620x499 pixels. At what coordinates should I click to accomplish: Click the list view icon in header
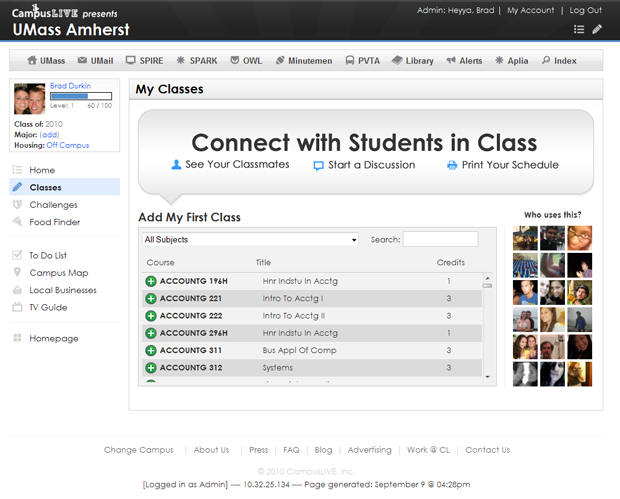pyautogui.click(x=579, y=30)
